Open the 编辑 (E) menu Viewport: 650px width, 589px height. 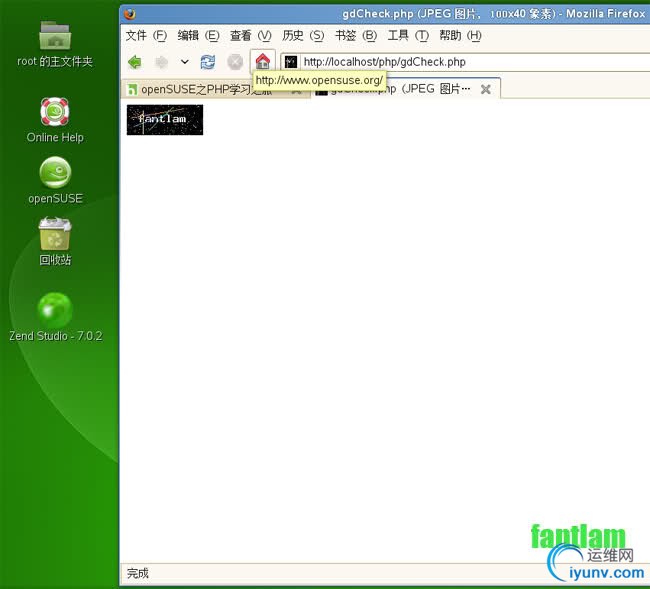pyautogui.click(x=198, y=36)
